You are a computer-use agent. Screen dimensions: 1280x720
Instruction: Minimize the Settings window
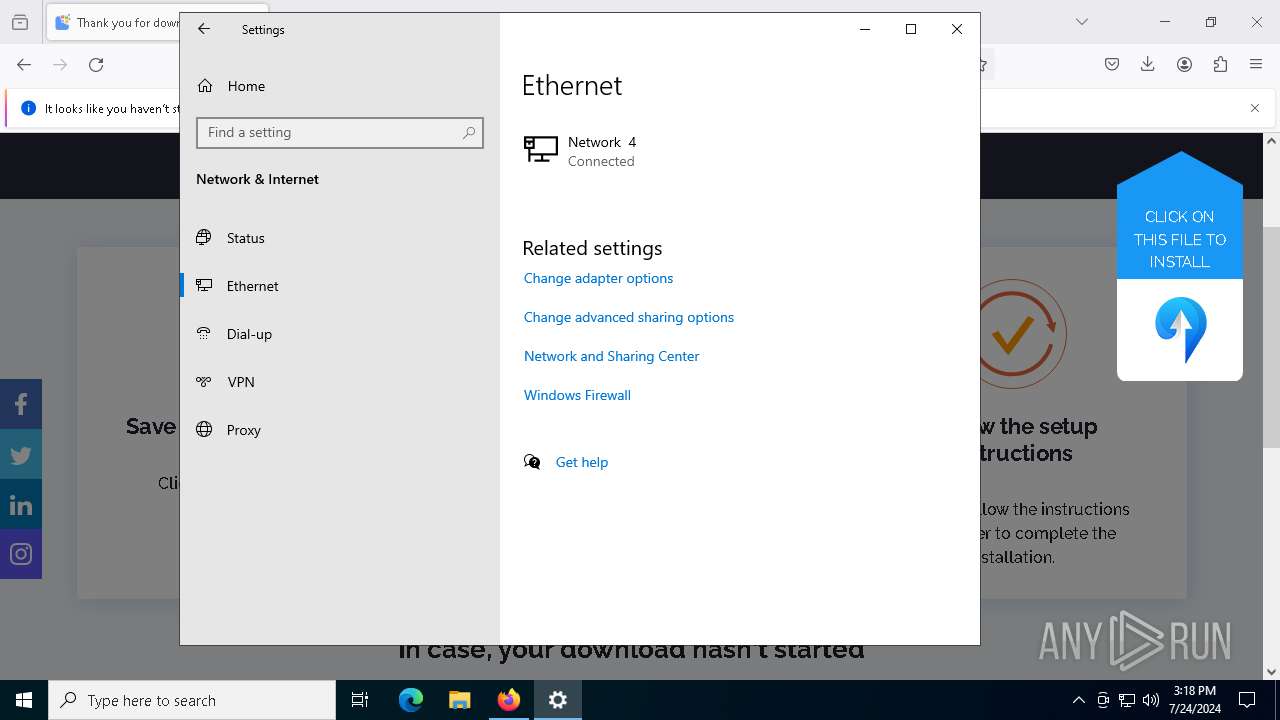tap(865, 29)
